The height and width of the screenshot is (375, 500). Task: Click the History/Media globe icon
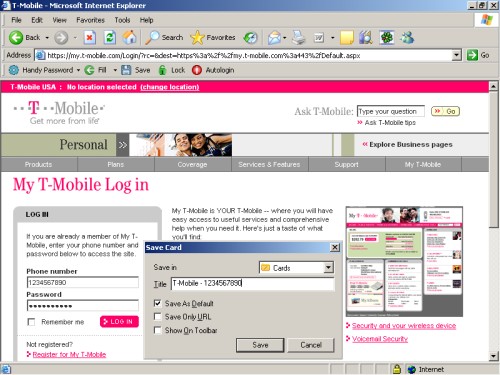[250, 38]
